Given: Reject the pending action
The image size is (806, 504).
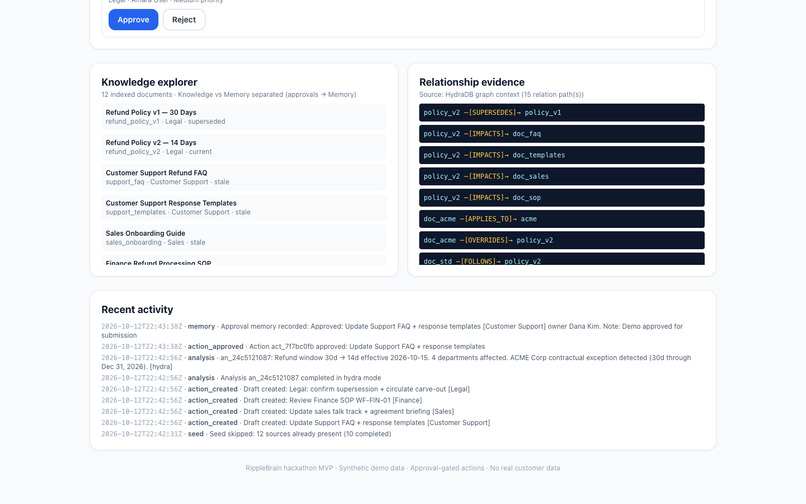Looking at the screenshot, I should [x=184, y=20].
